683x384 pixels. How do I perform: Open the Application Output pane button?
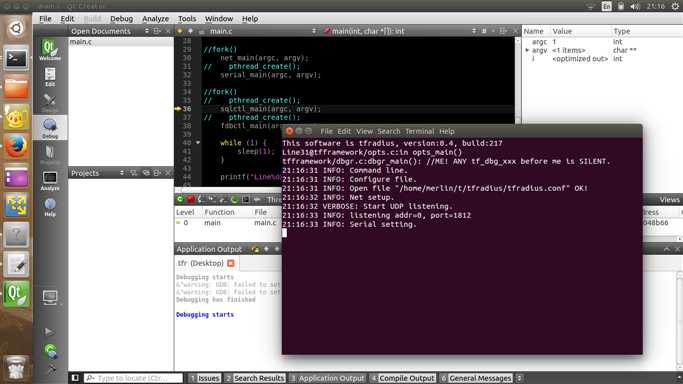coord(327,378)
